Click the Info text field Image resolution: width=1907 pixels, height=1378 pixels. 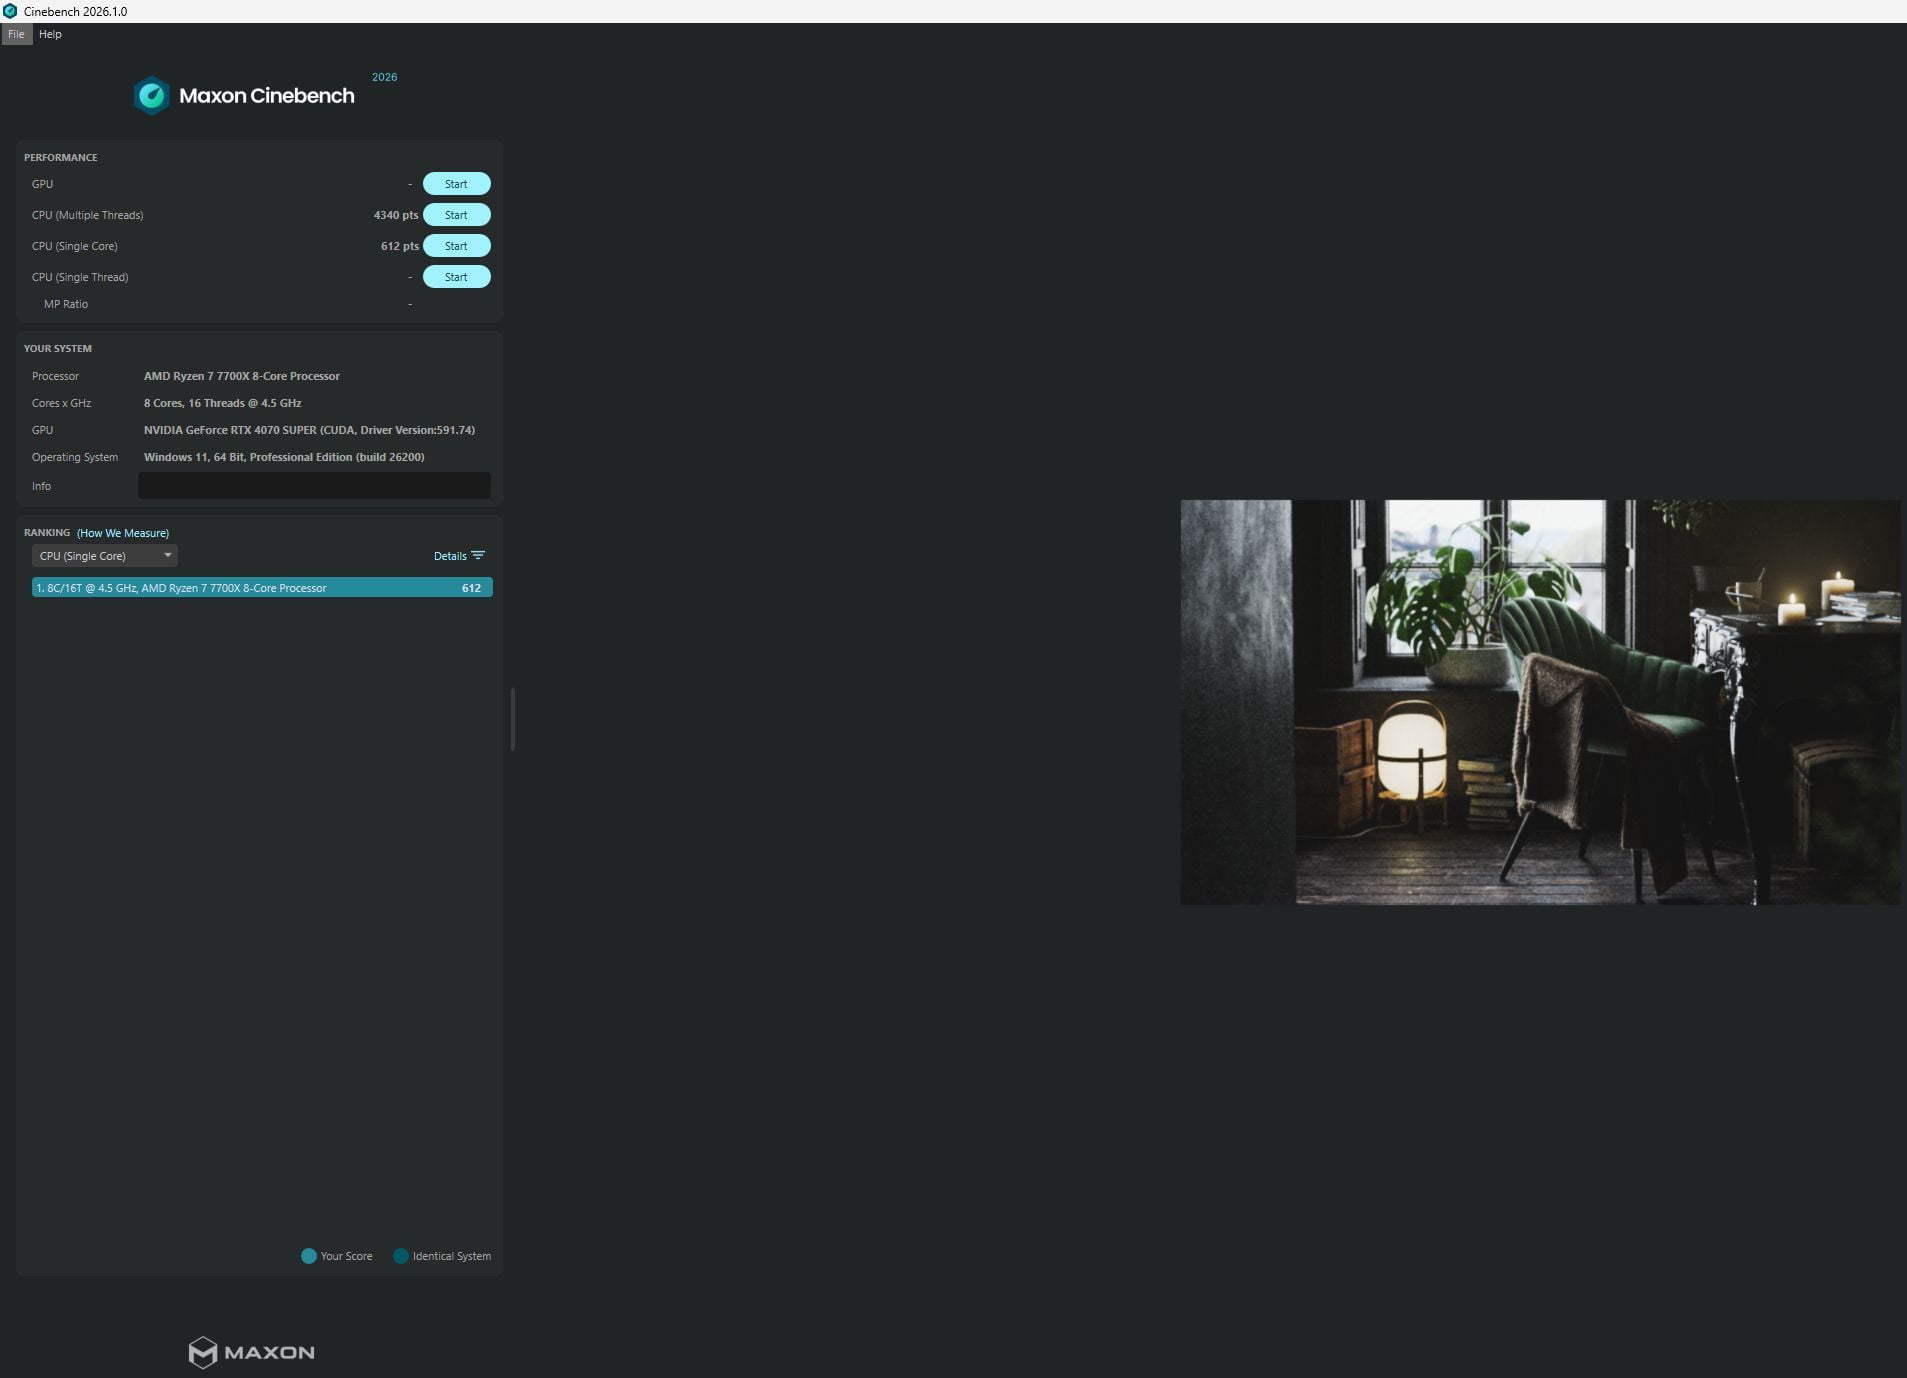pyautogui.click(x=314, y=486)
